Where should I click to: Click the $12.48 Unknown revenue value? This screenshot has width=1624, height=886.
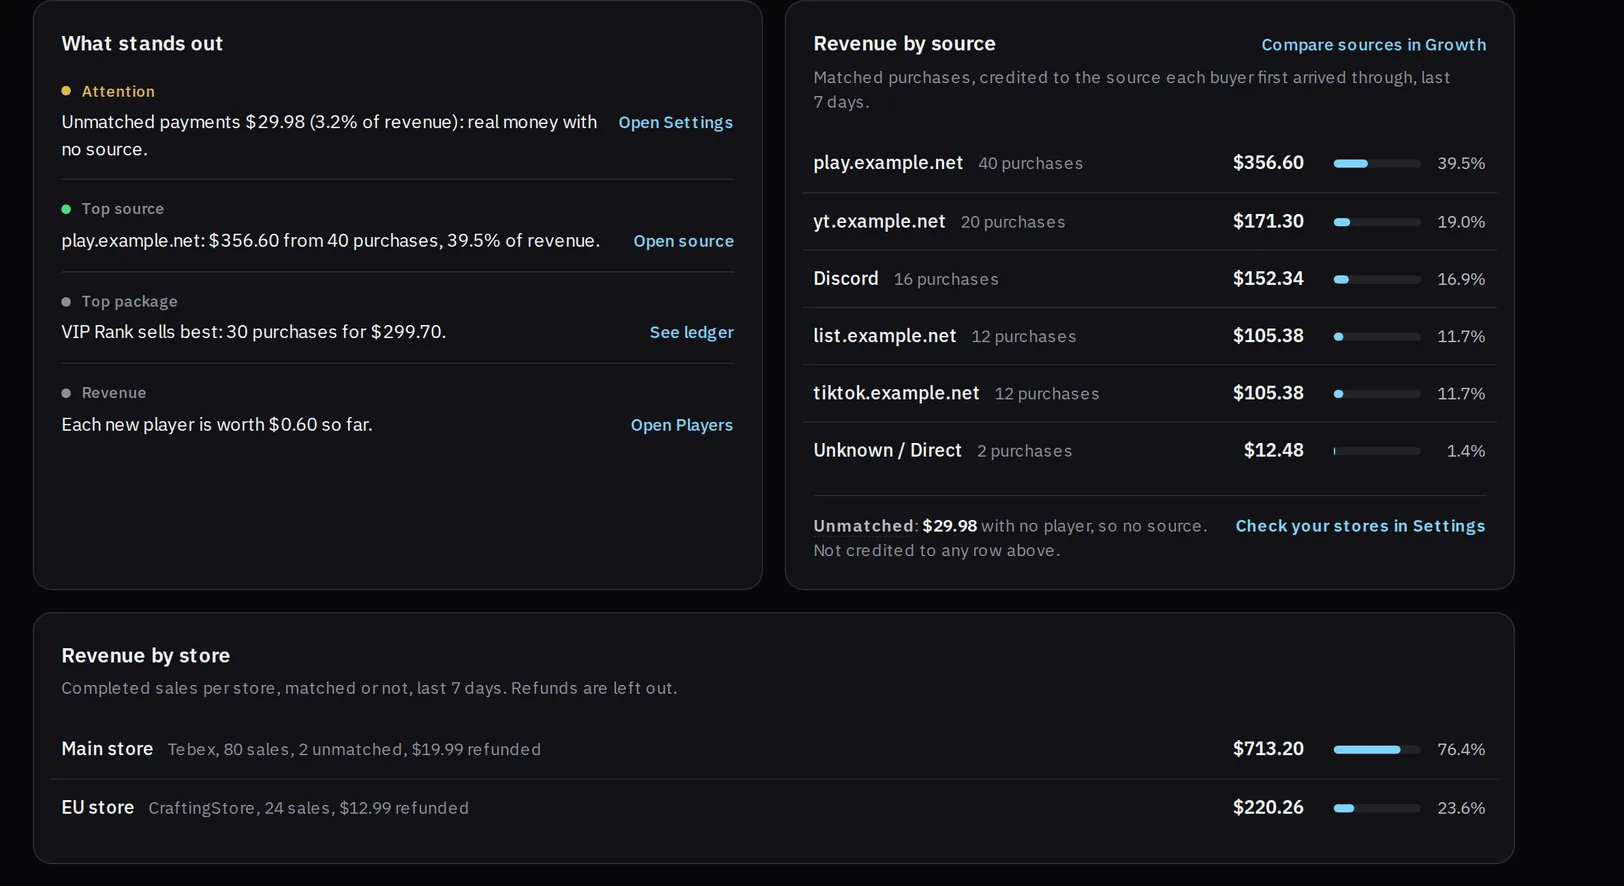click(1273, 450)
